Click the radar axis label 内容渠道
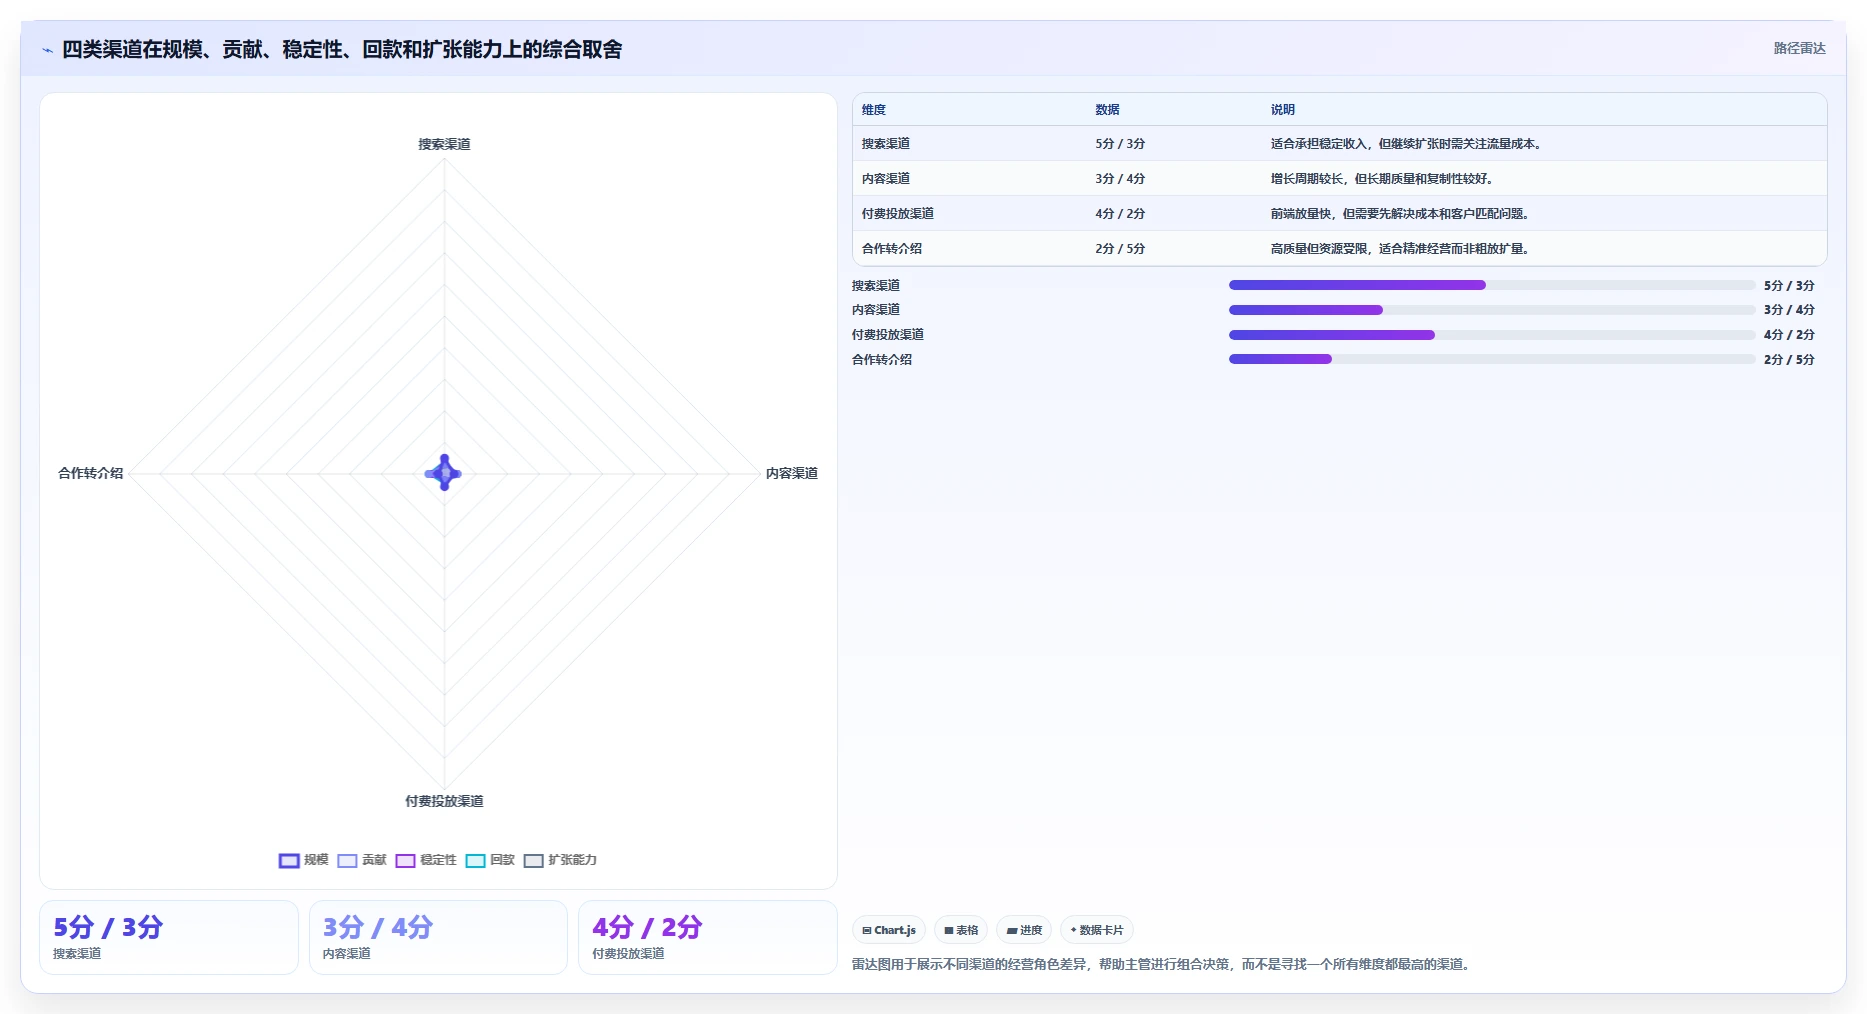The image size is (1867, 1014). [x=792, y=473]
